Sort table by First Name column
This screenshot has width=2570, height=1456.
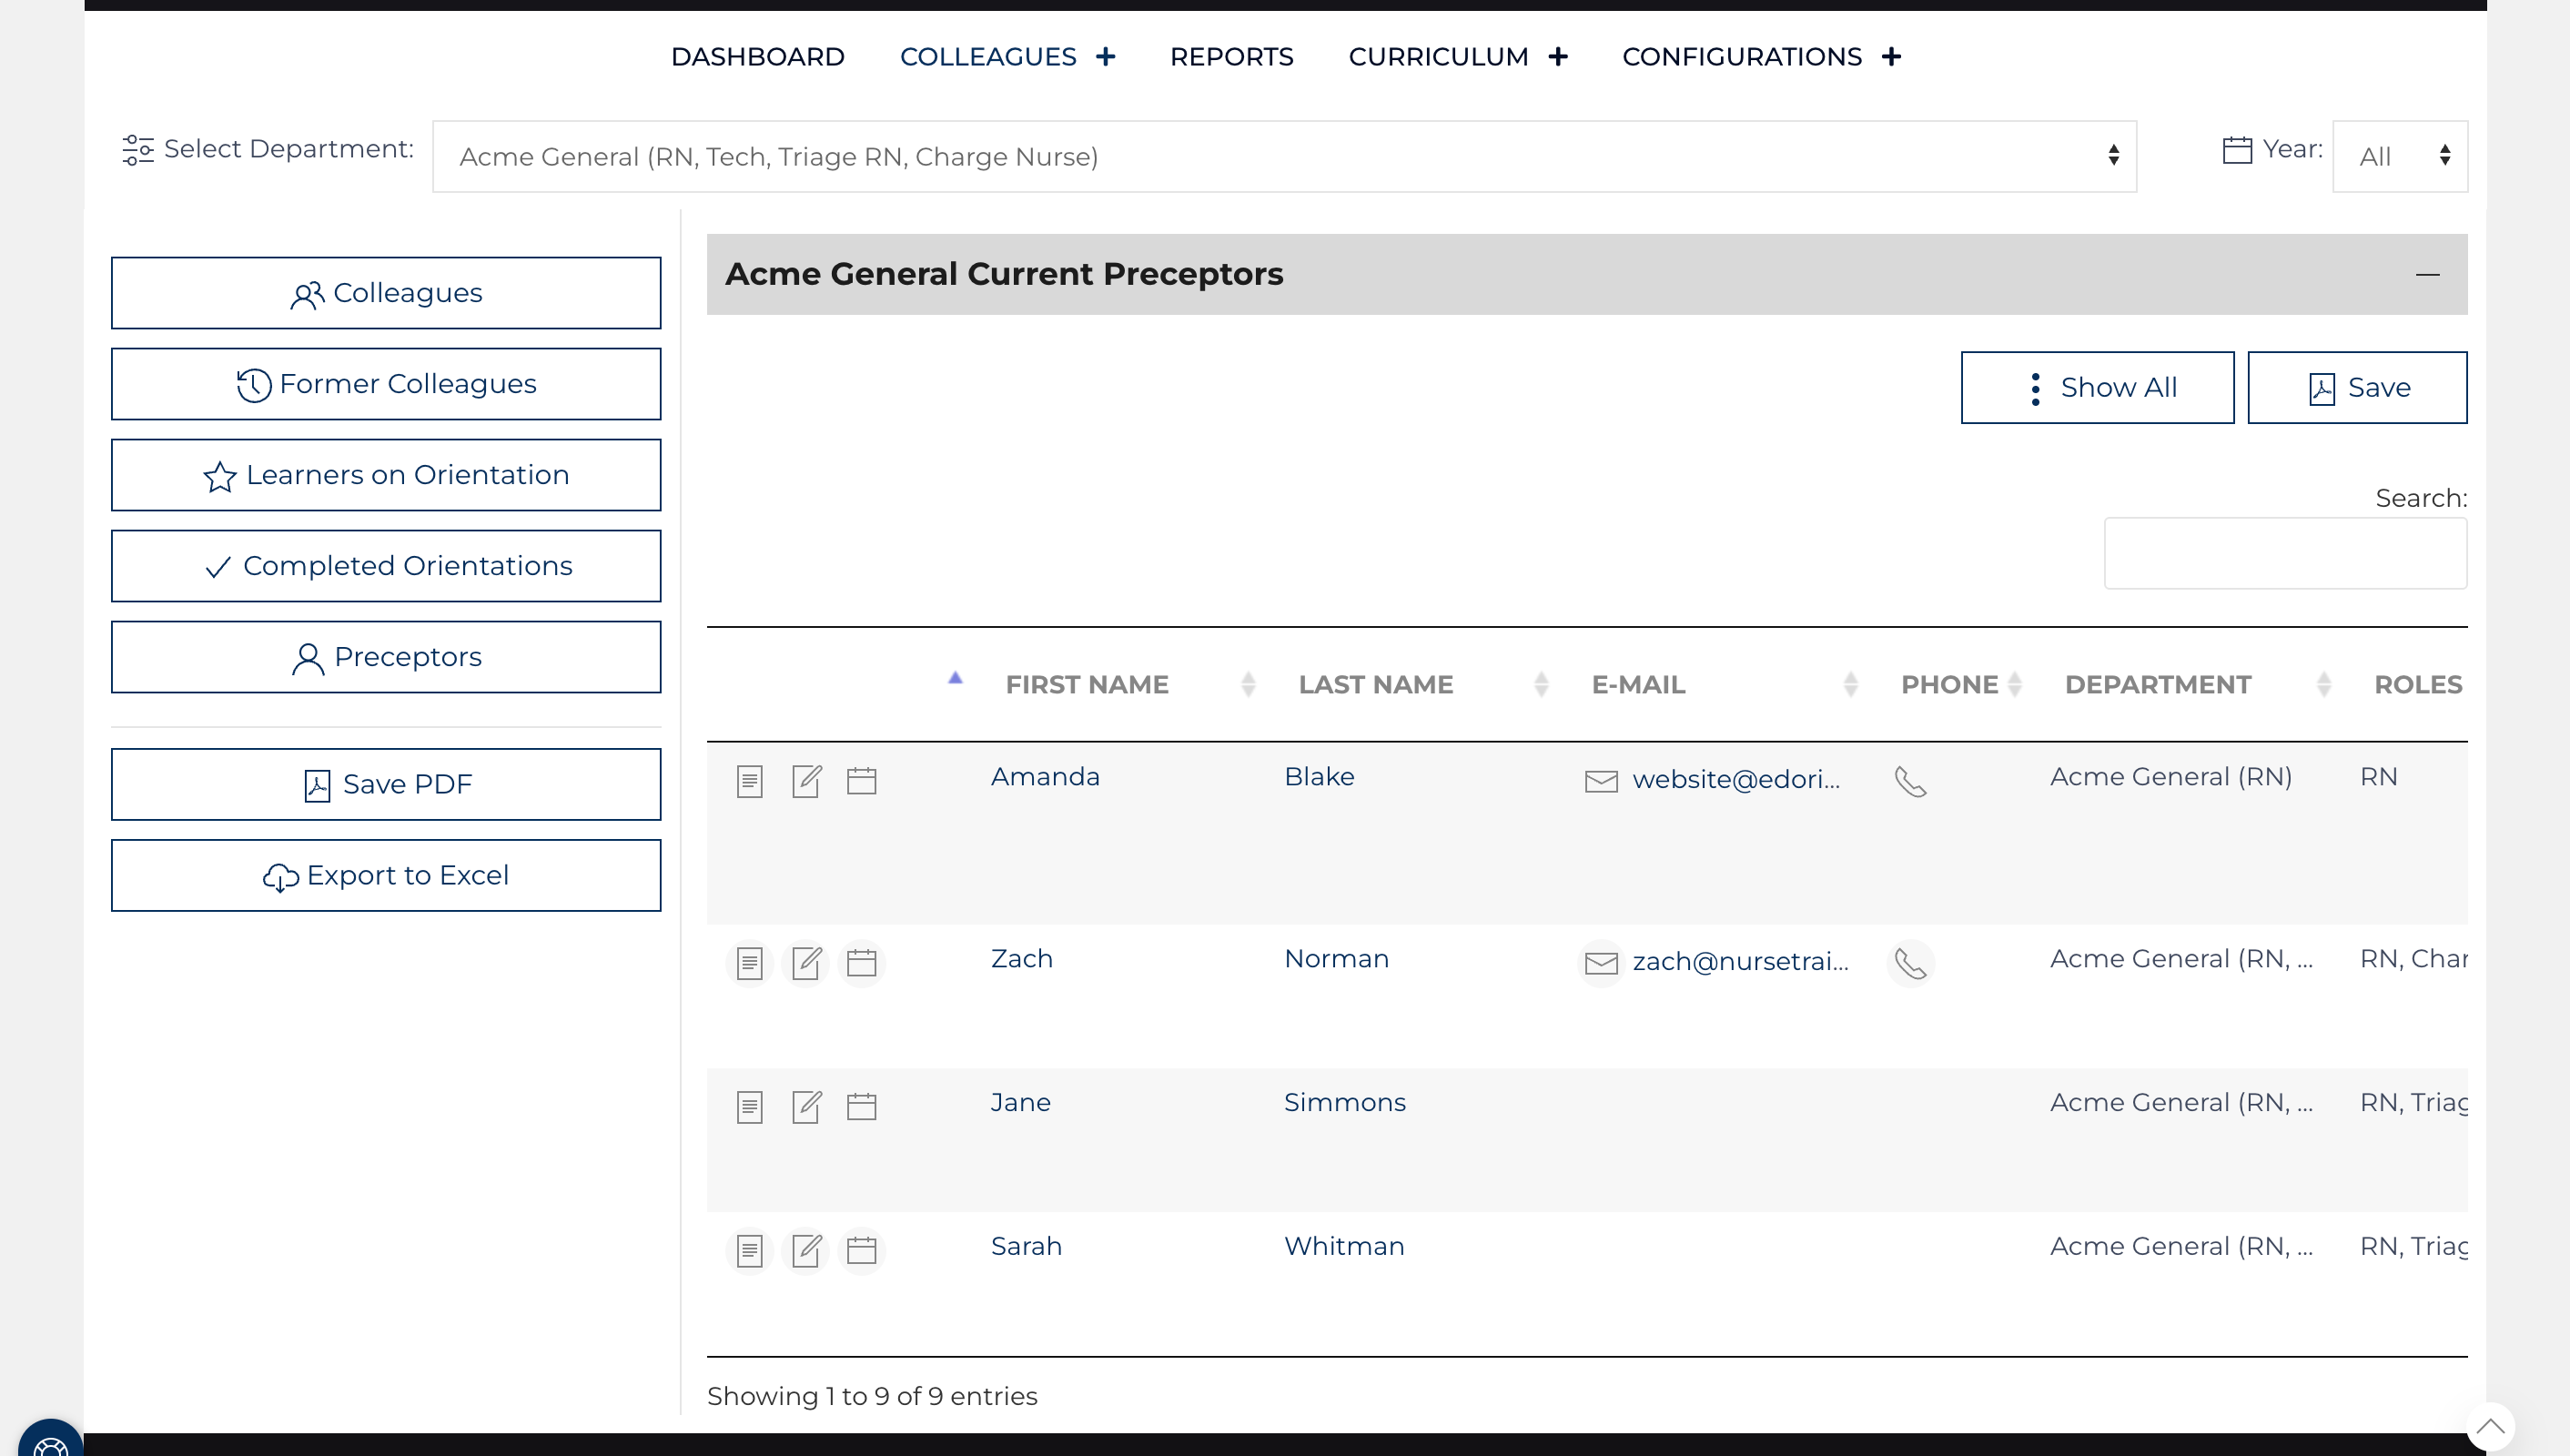tap(1086, 685)
